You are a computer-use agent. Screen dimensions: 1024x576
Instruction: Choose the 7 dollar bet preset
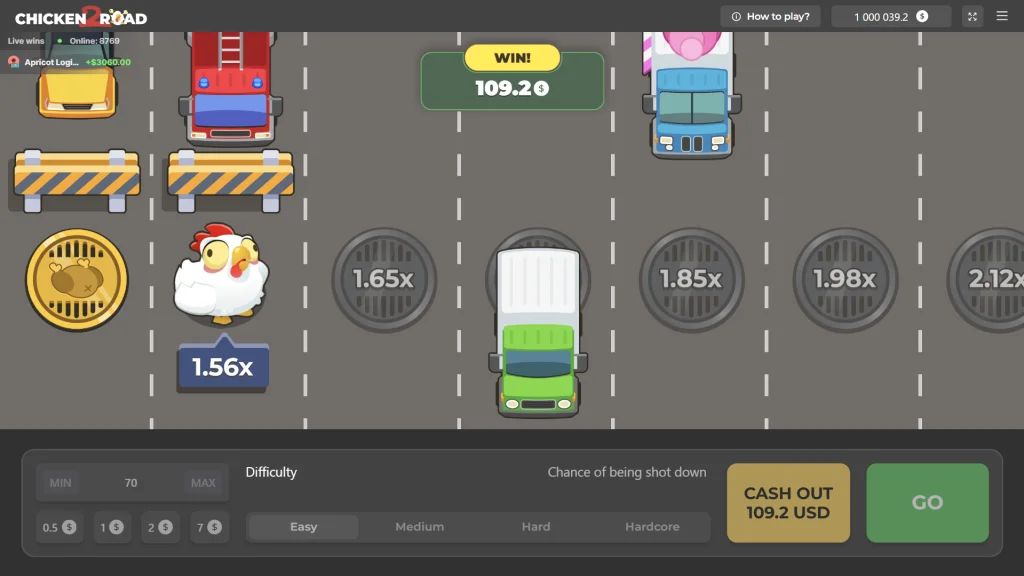pos(209,527)
